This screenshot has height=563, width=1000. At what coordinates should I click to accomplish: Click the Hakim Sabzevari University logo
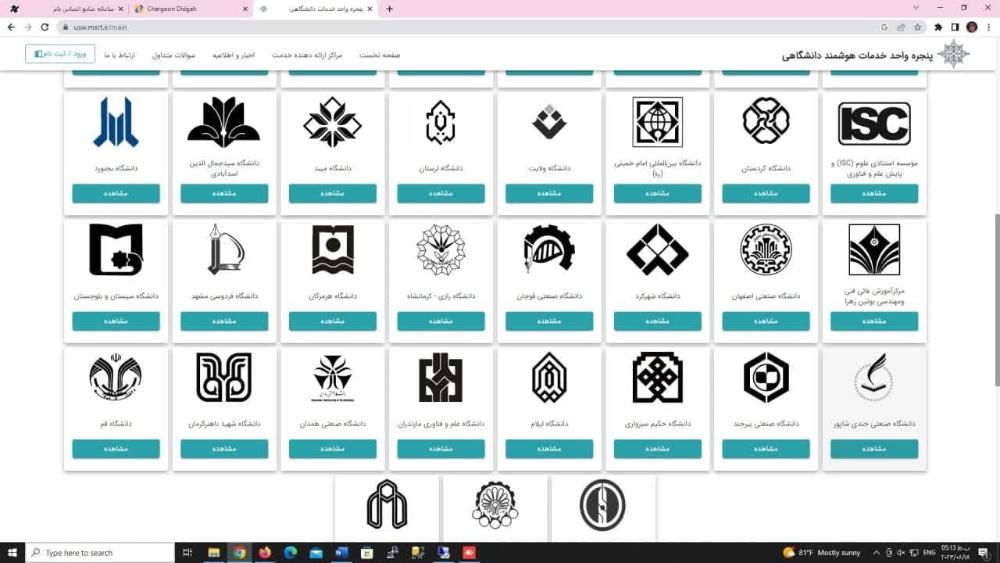pos(658,379)
